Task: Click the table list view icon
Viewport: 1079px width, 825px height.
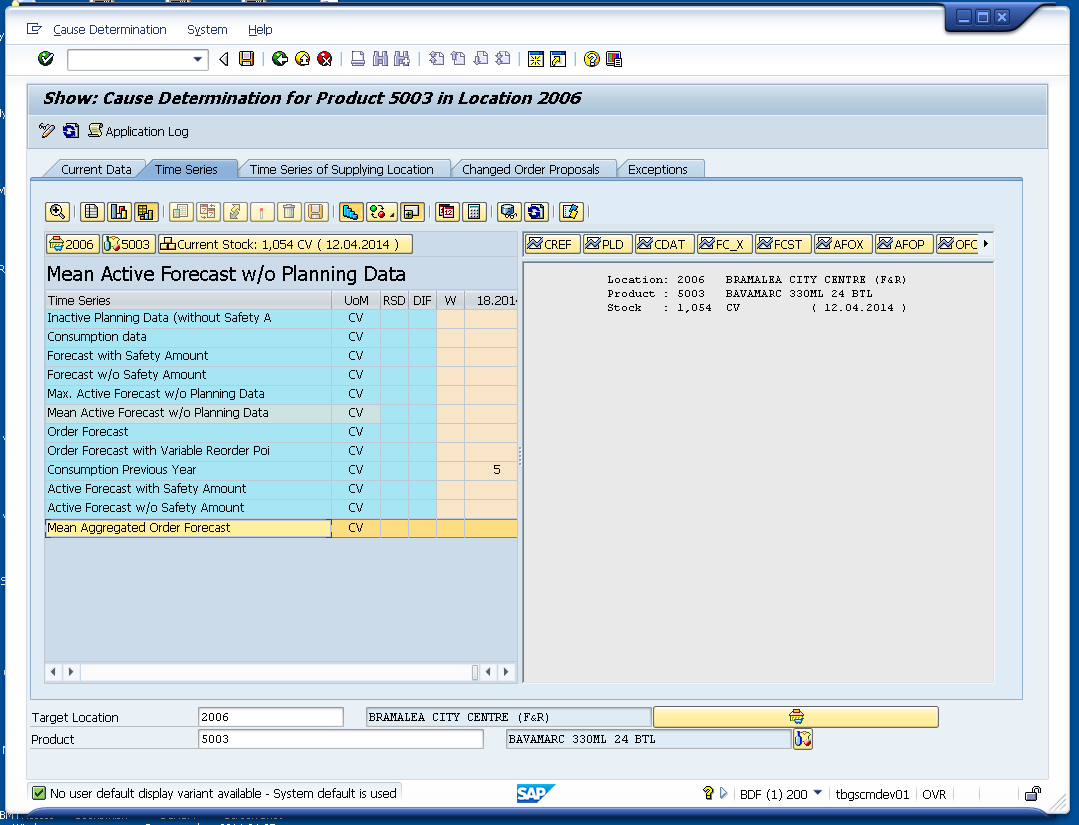Action: tap(92, 212)
